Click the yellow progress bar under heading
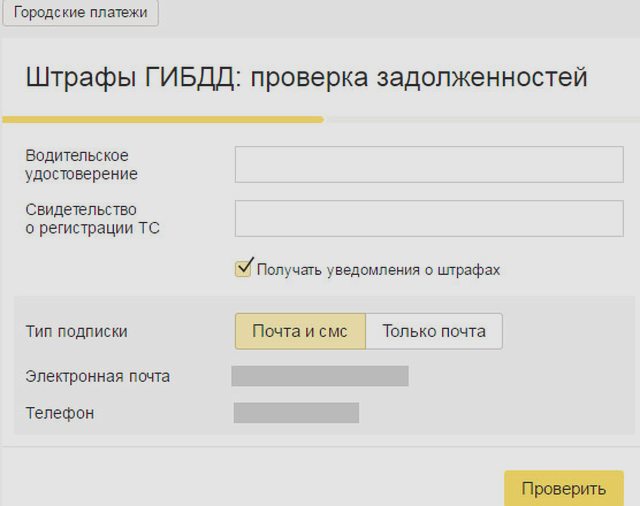Screen dimensions: 640x506 [x=163, y=120]
